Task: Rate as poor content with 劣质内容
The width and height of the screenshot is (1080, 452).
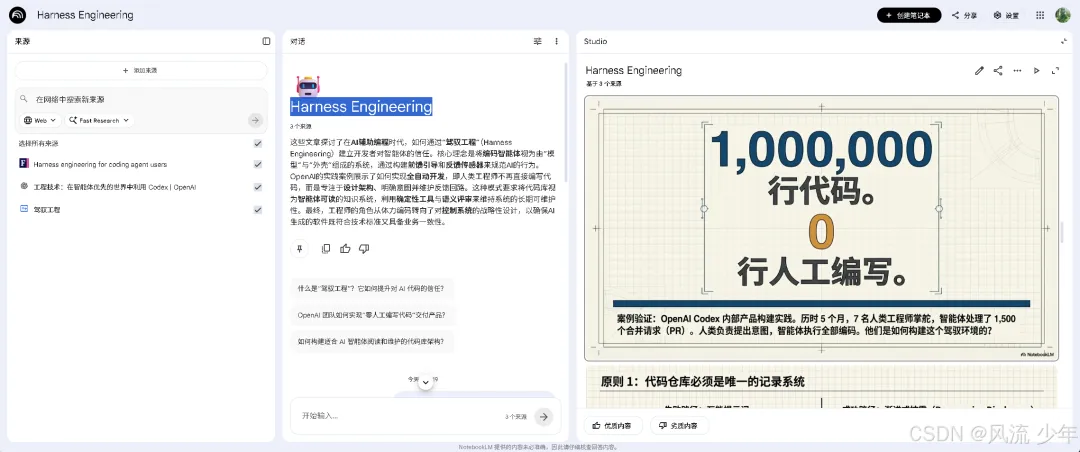Action: click(x=678, y=426)
